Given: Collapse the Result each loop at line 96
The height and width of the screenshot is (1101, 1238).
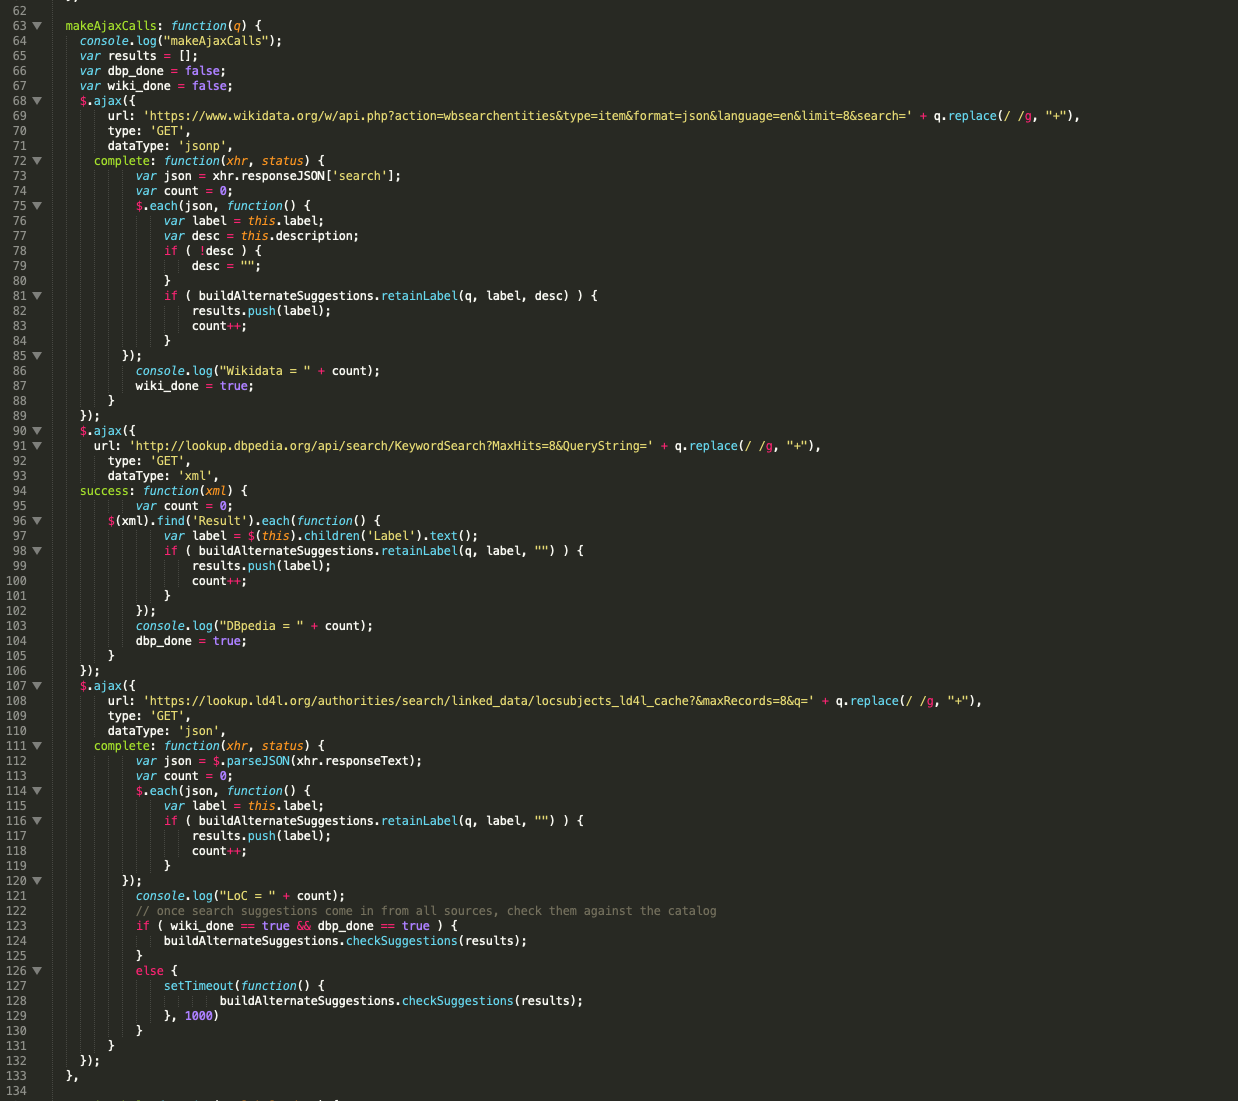Looking at the screenshot, I should 37,521.
